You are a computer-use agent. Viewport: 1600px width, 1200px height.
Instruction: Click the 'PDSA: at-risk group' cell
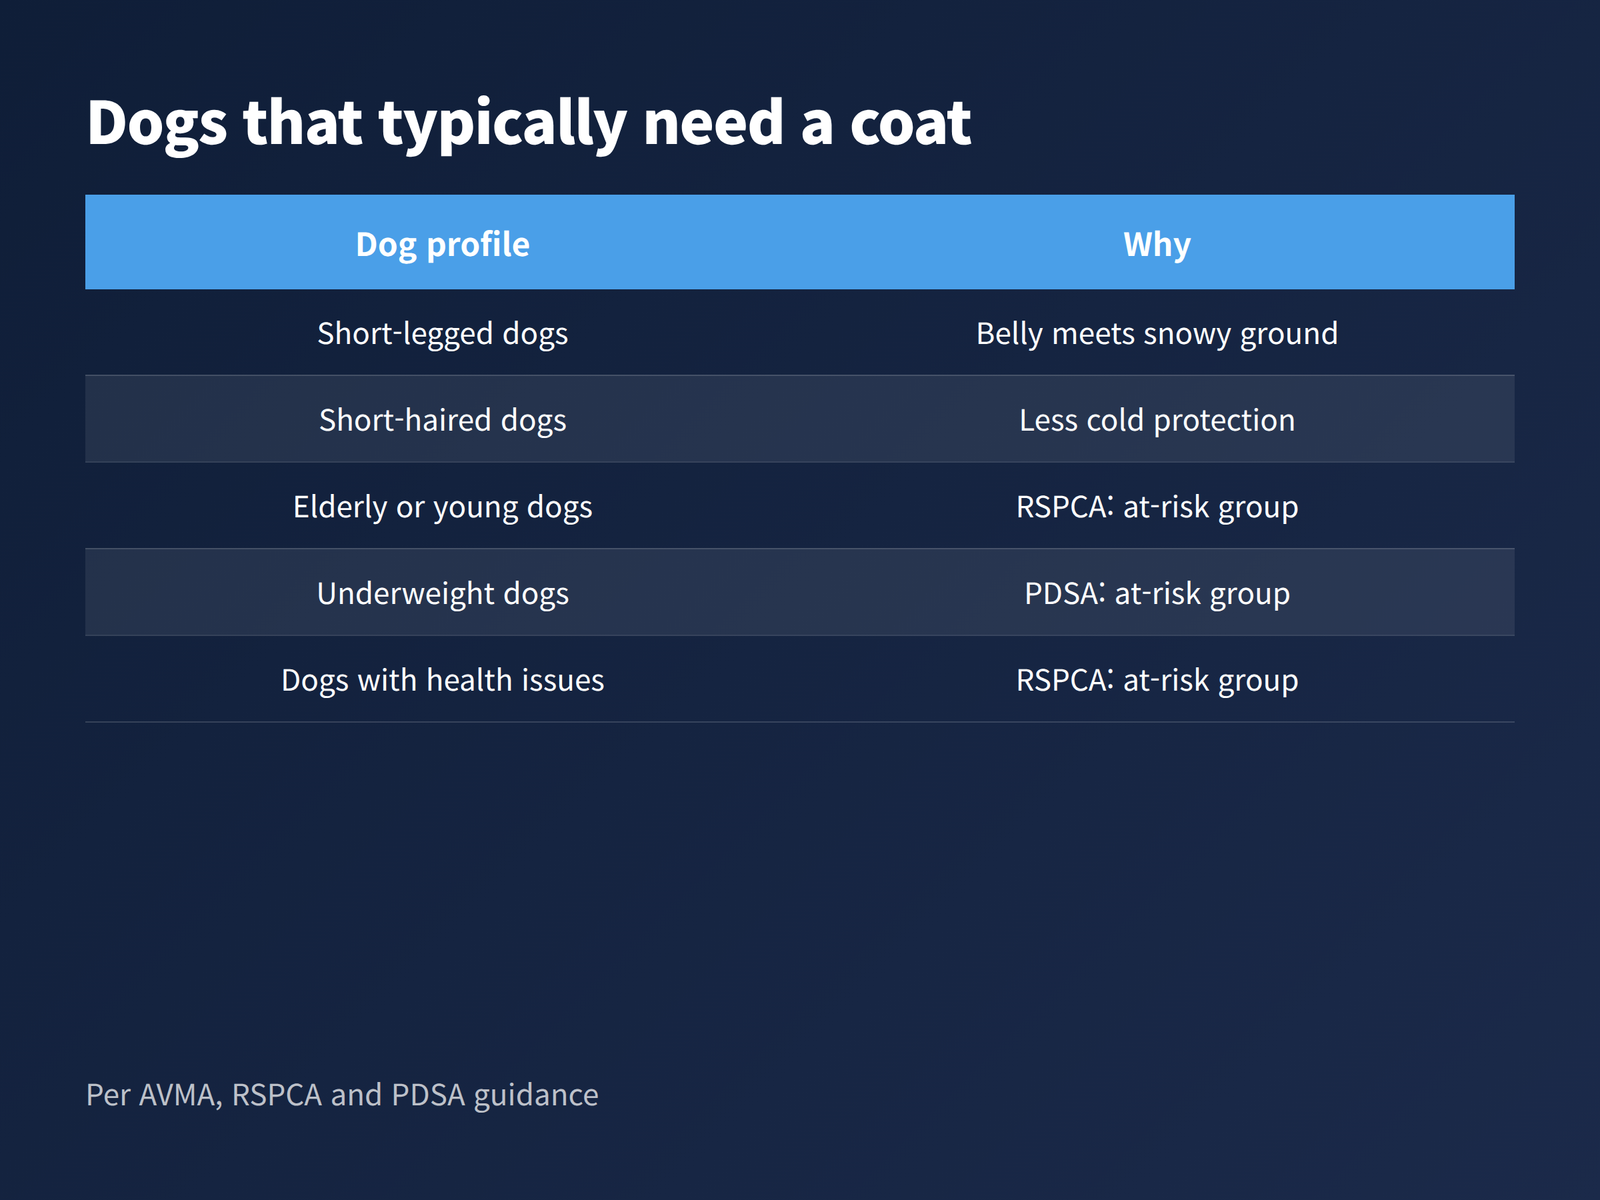coord(1157,593)
